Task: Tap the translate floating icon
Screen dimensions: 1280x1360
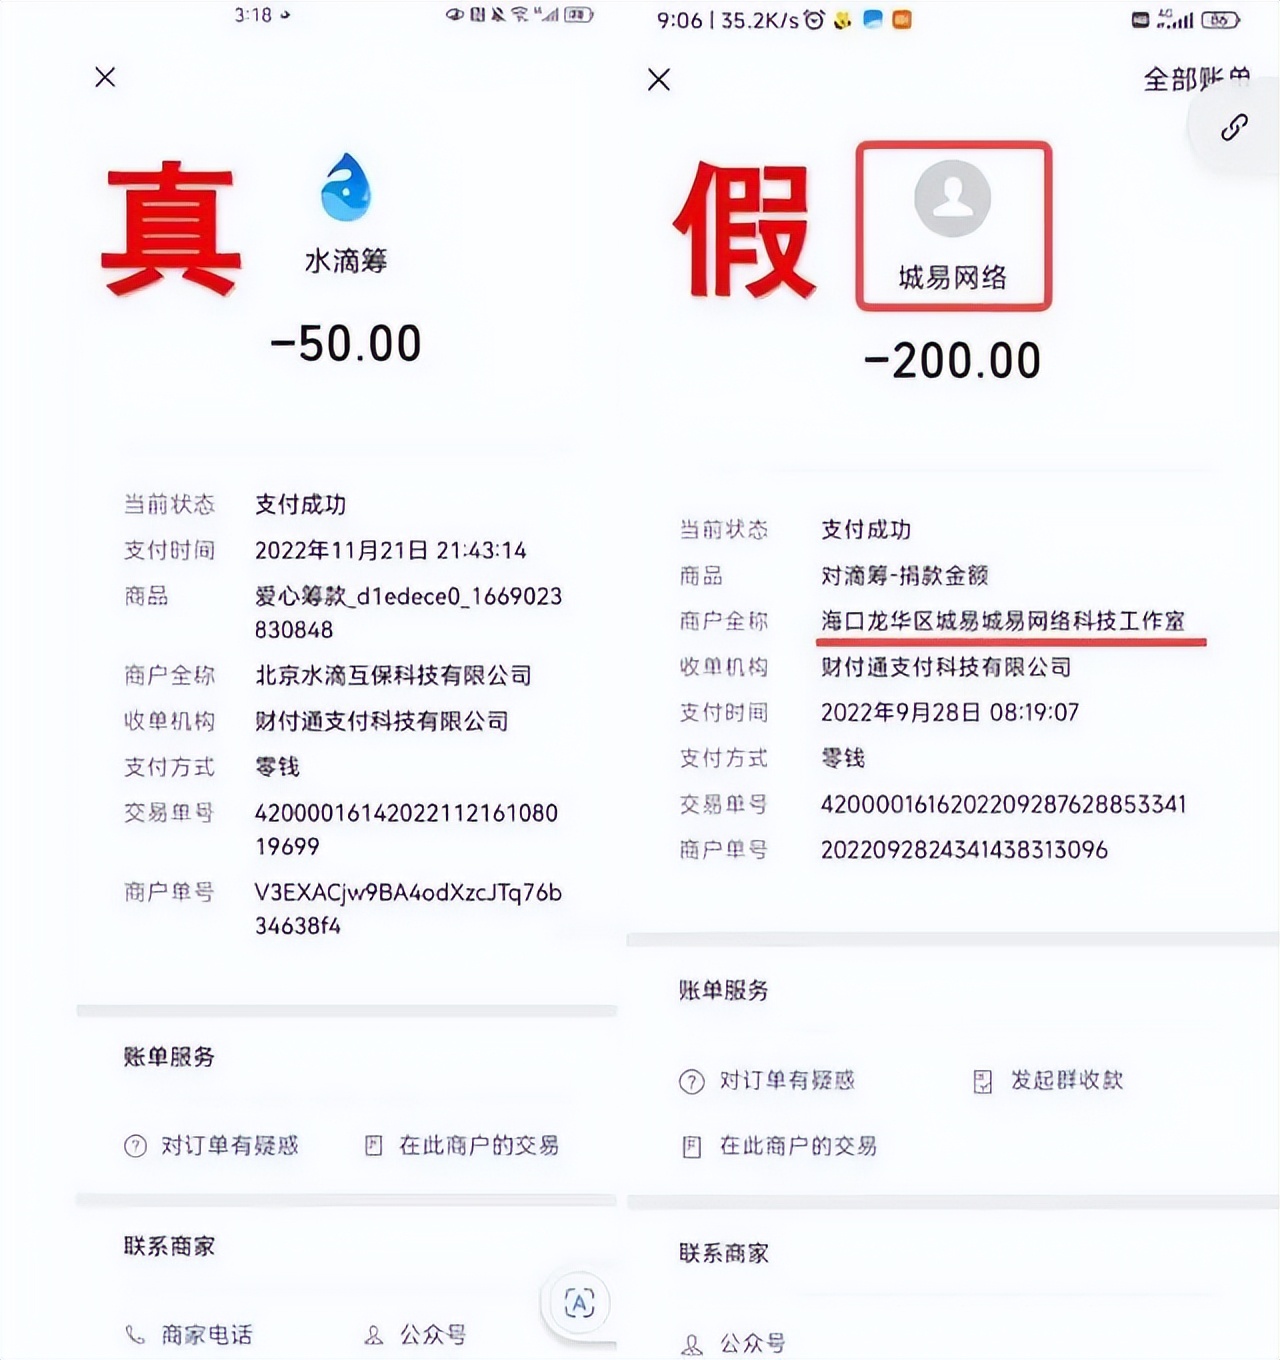Action: [x=580, y=1302]
